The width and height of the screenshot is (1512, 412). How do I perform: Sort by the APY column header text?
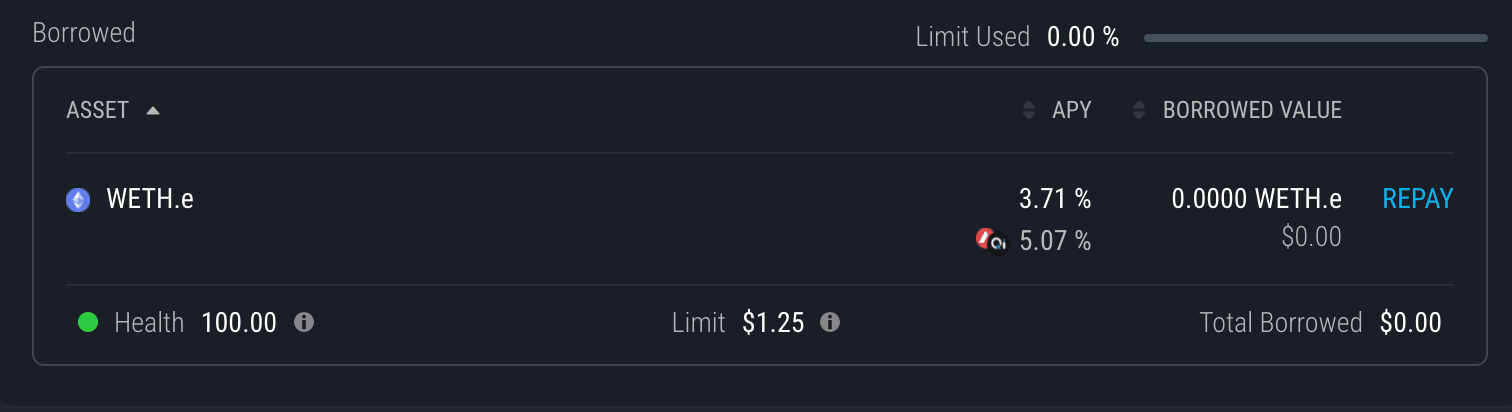[x=1072, y=110]
